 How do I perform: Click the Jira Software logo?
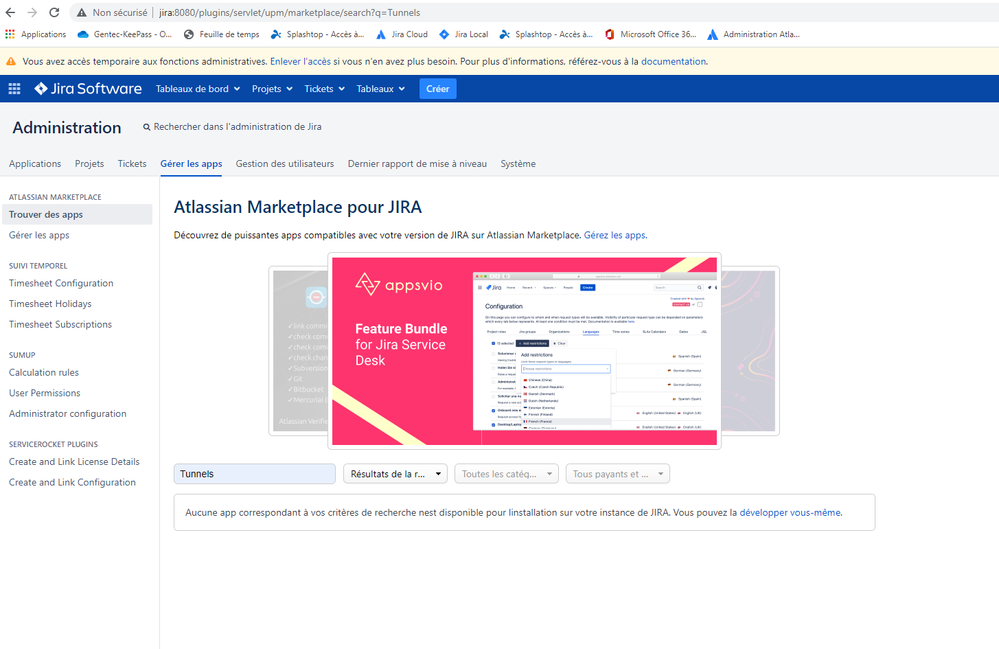tap(88, 89)
